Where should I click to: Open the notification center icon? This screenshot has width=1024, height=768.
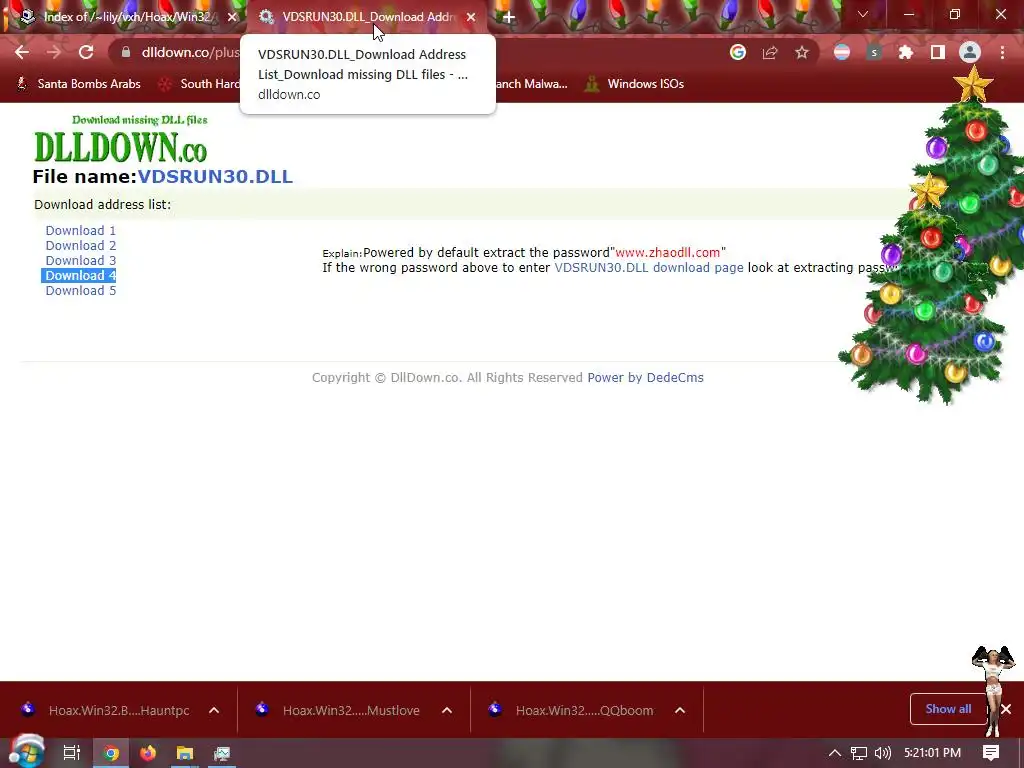point(991,753)
